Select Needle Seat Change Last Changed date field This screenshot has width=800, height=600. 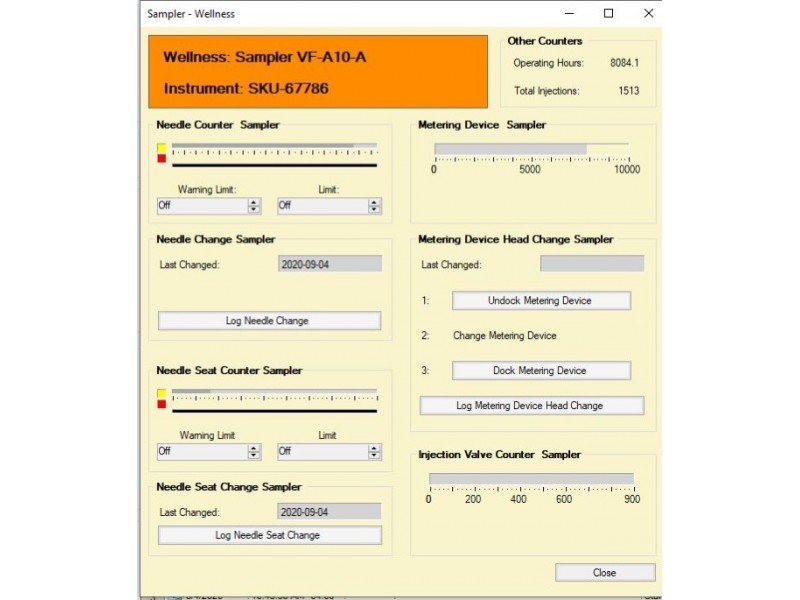[x=329, y=512]
